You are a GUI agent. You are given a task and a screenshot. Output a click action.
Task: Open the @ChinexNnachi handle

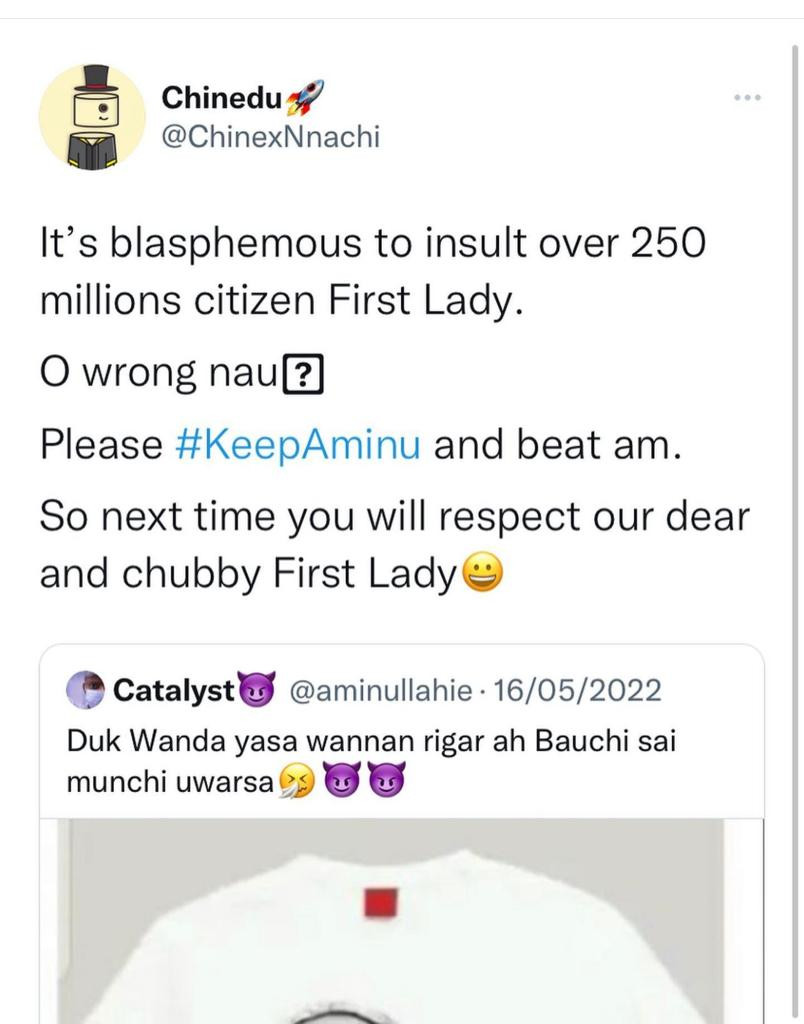coord(270,137)
